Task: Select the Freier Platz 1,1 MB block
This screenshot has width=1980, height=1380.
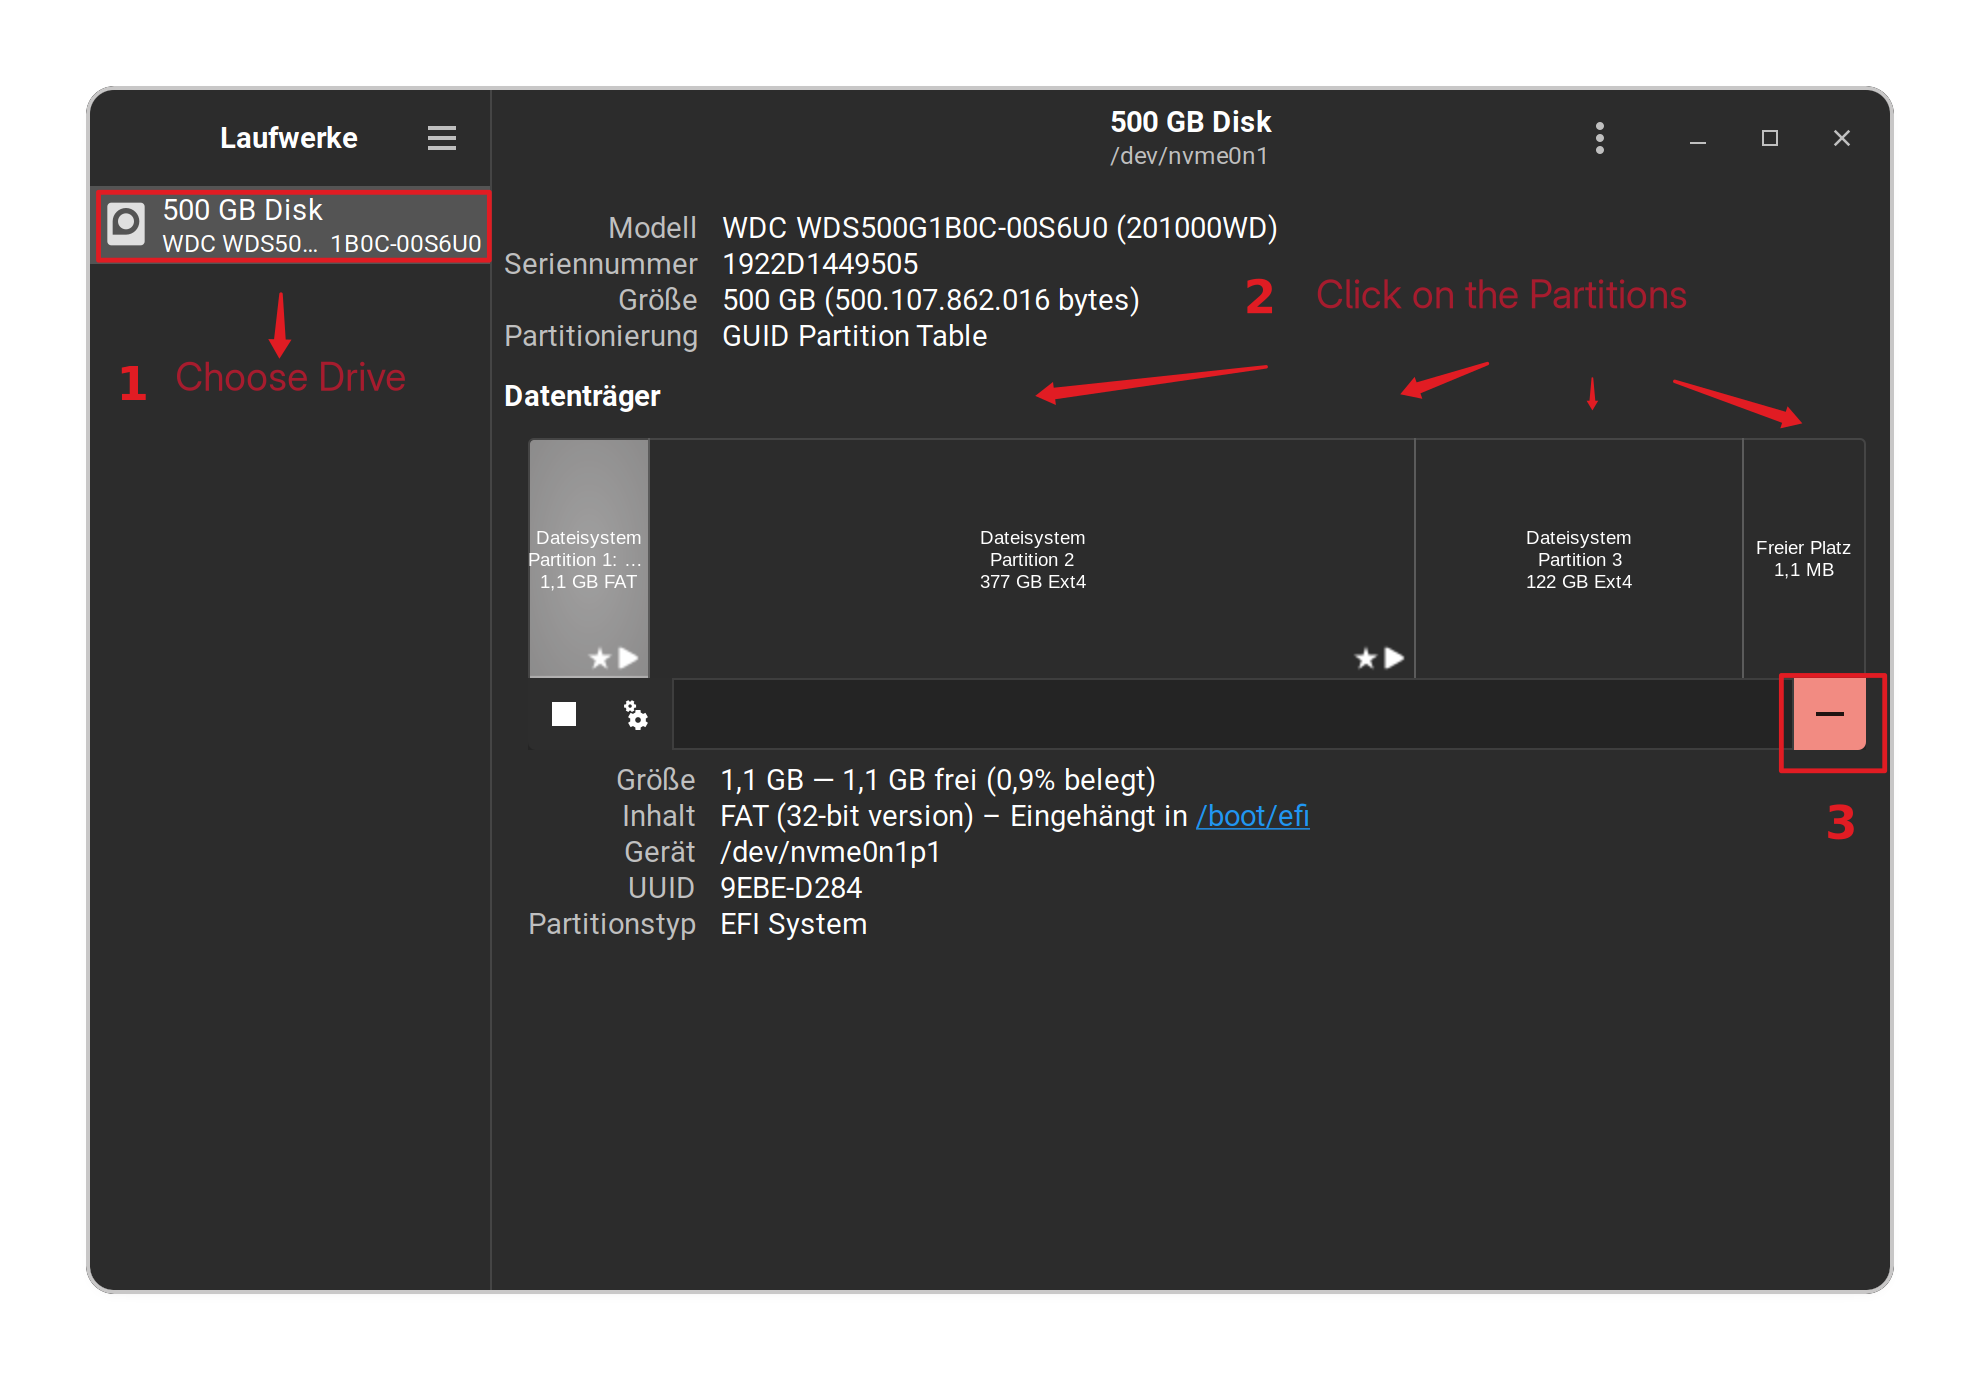Action: point(1803,558)
